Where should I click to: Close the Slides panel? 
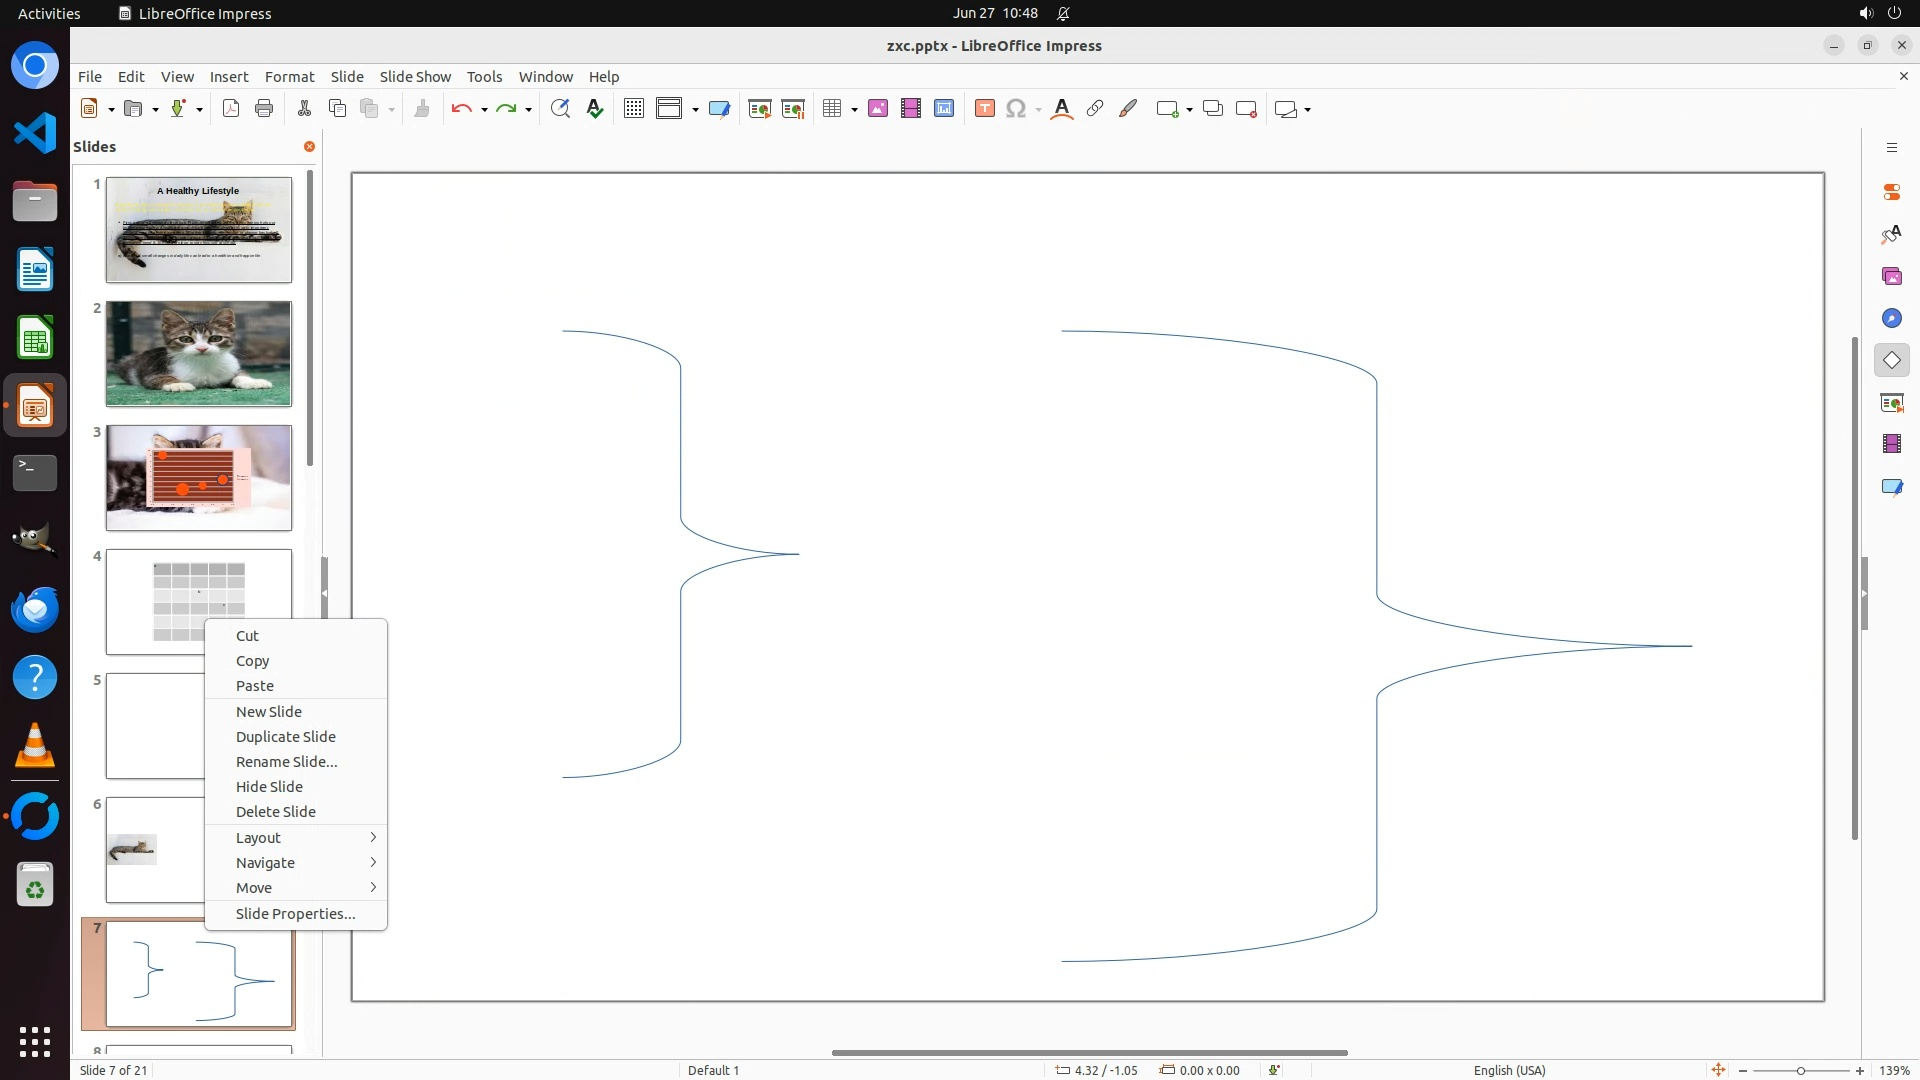pyautogui.click(x=309, y=146)
